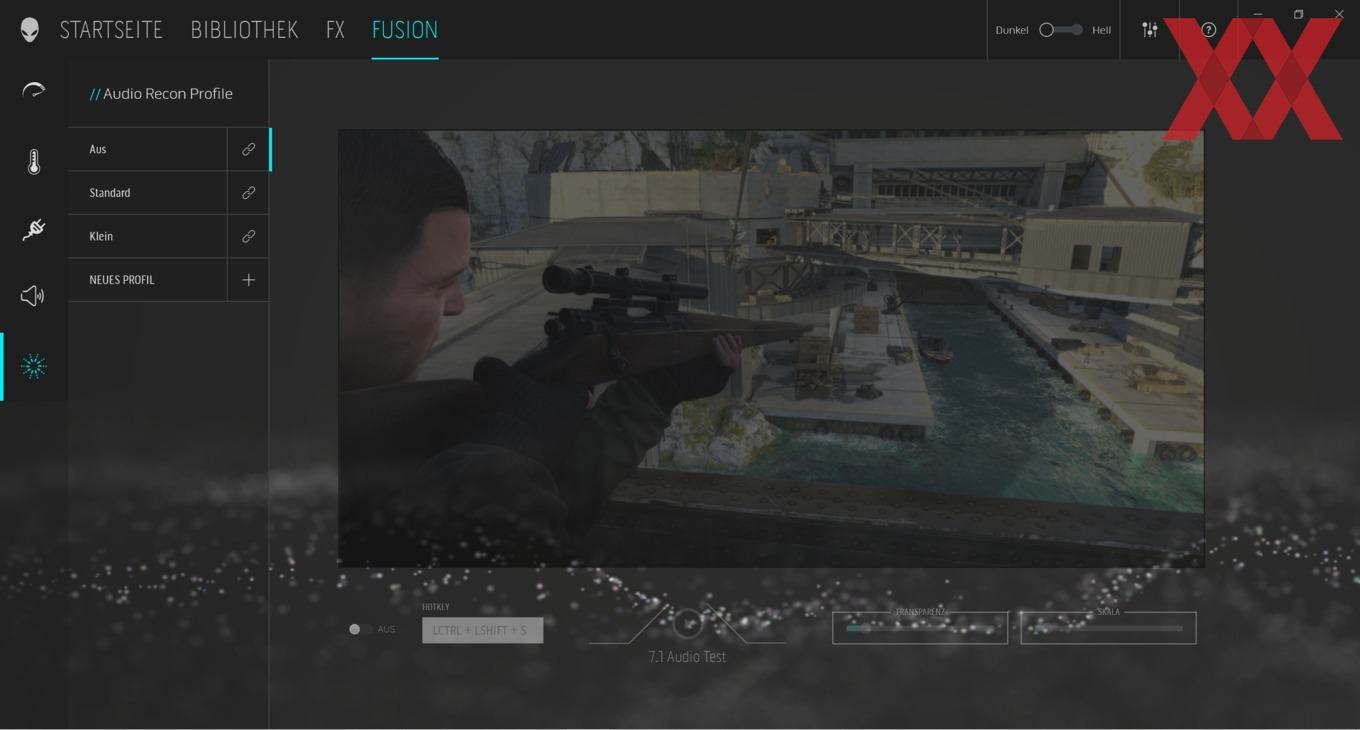
Task: Switch to FX tab
Action: pos(335,30)
